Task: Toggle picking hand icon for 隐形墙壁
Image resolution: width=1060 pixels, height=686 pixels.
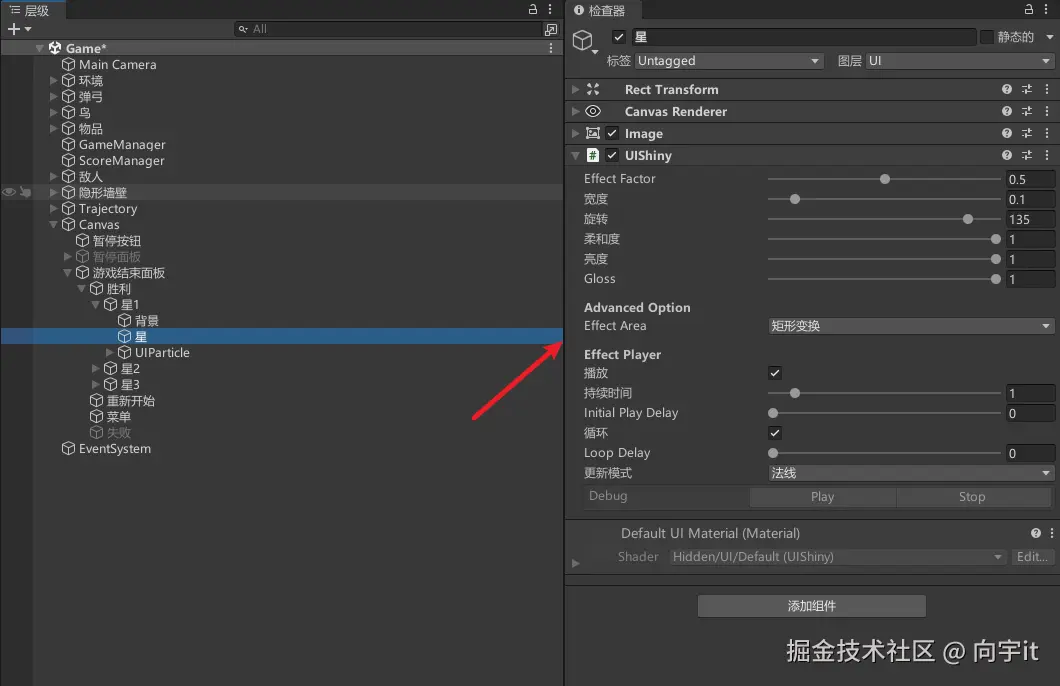Action: [x=26, y=193]
